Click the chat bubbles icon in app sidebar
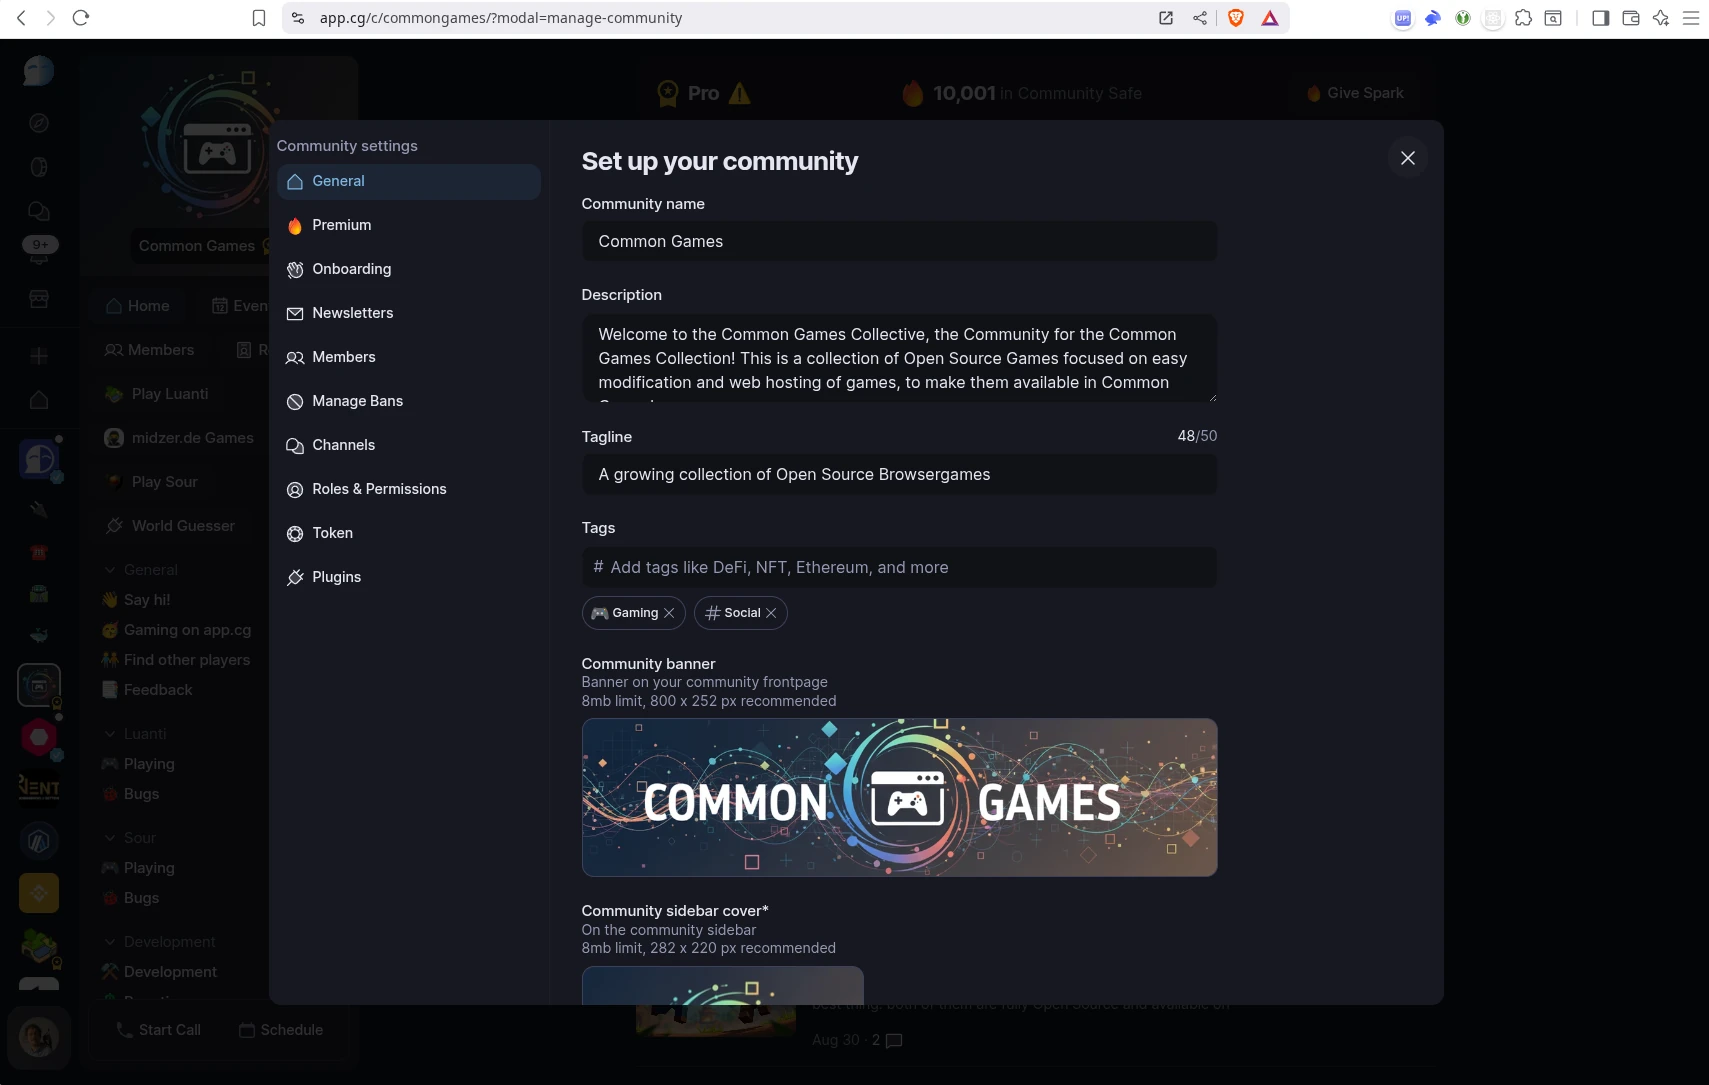 point(38,211)
